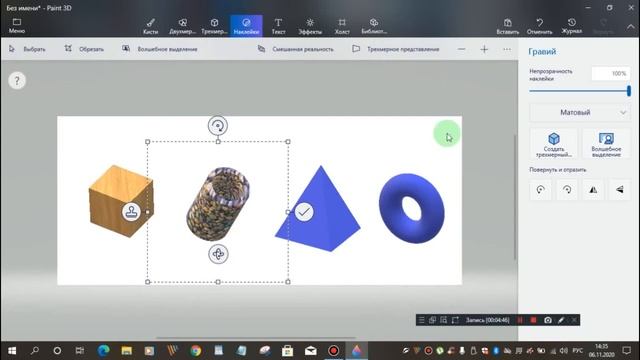Click the vertical scrollbar beside the canvas
640x360 pixels.
click(515, 196)
